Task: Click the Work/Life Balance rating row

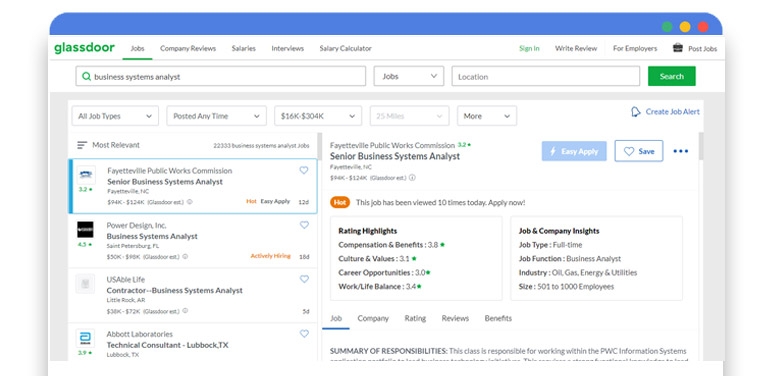Action: [x=380, y=287]
